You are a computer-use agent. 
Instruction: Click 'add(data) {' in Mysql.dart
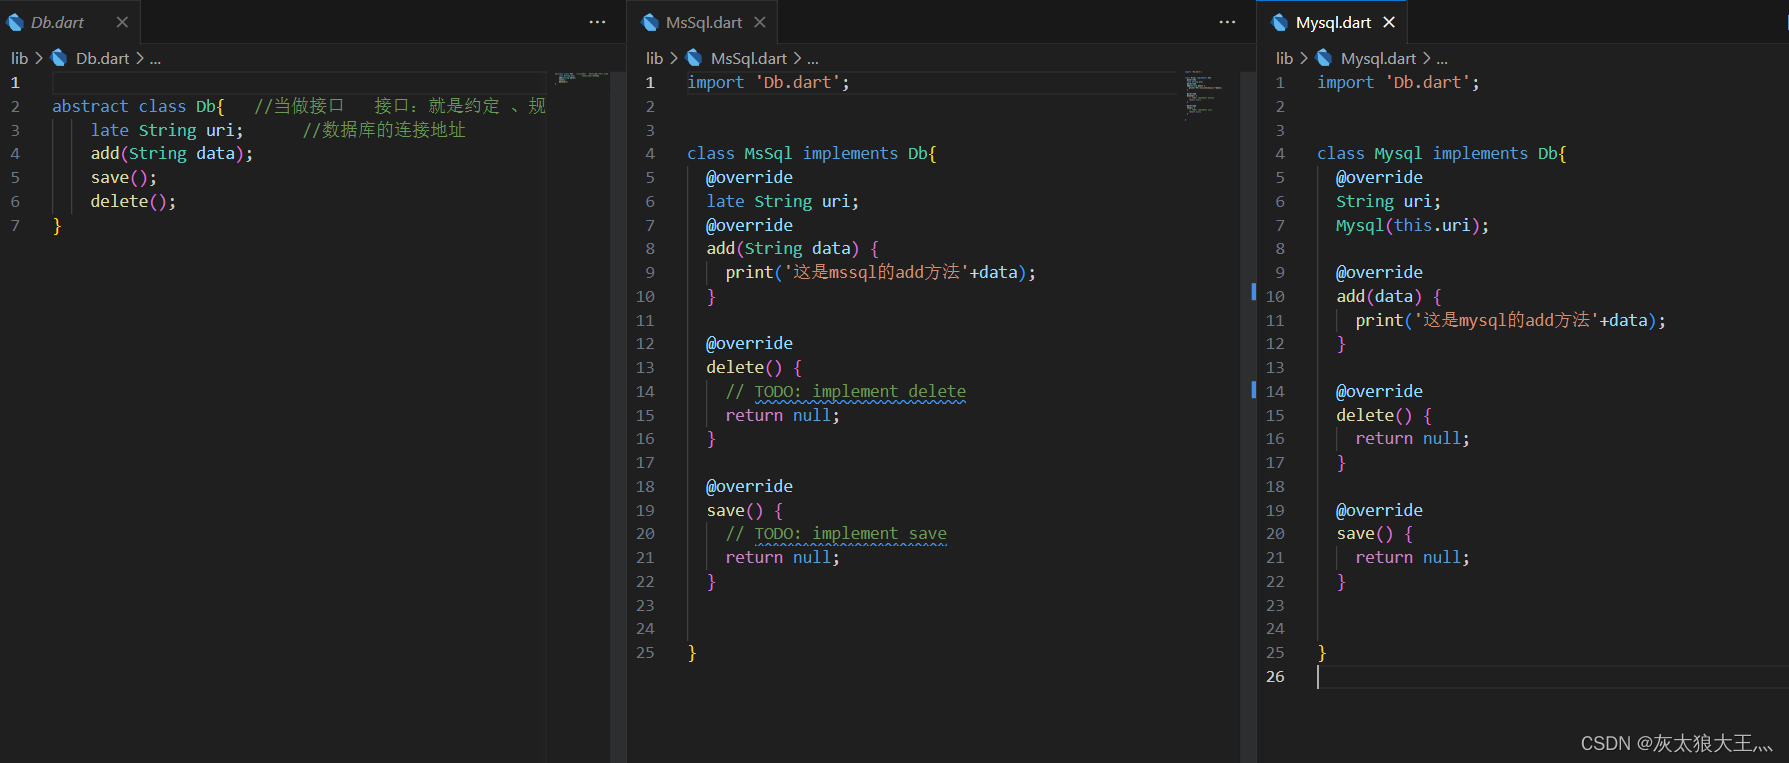[1389, 297]
